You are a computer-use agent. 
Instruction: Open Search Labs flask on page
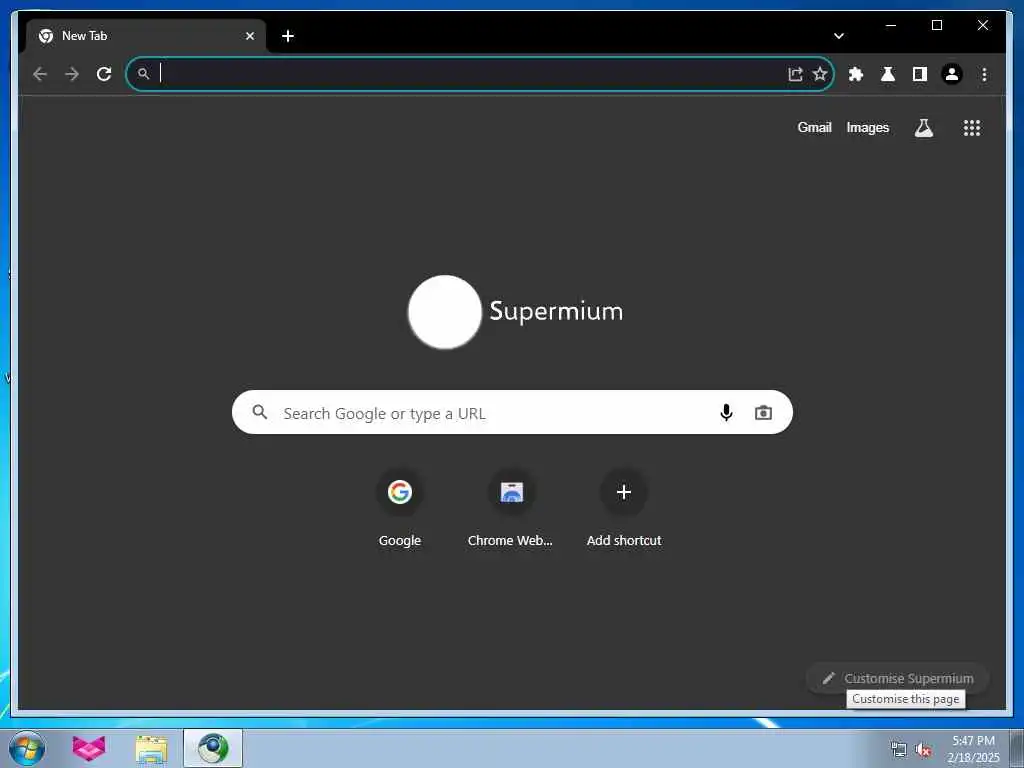tap(923, 128)
